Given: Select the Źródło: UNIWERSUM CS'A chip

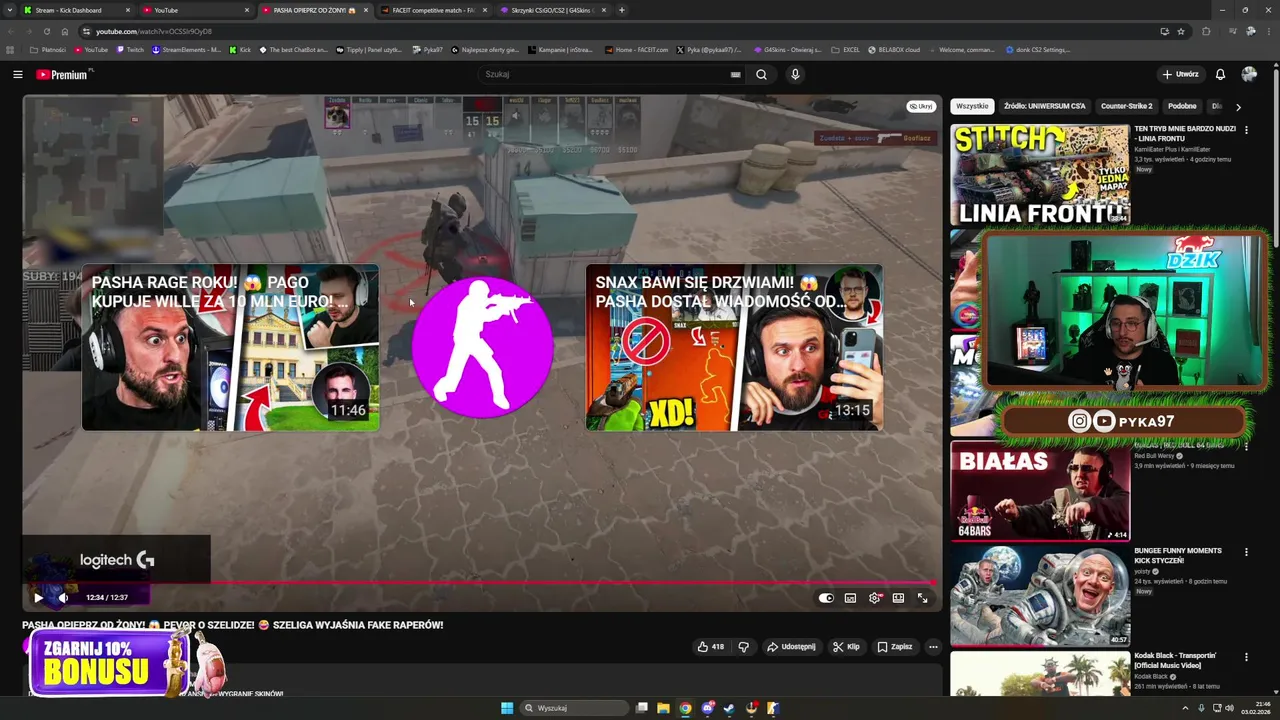Looking at the screenshot, I should pyautogui.click(x=1044, y=106).
